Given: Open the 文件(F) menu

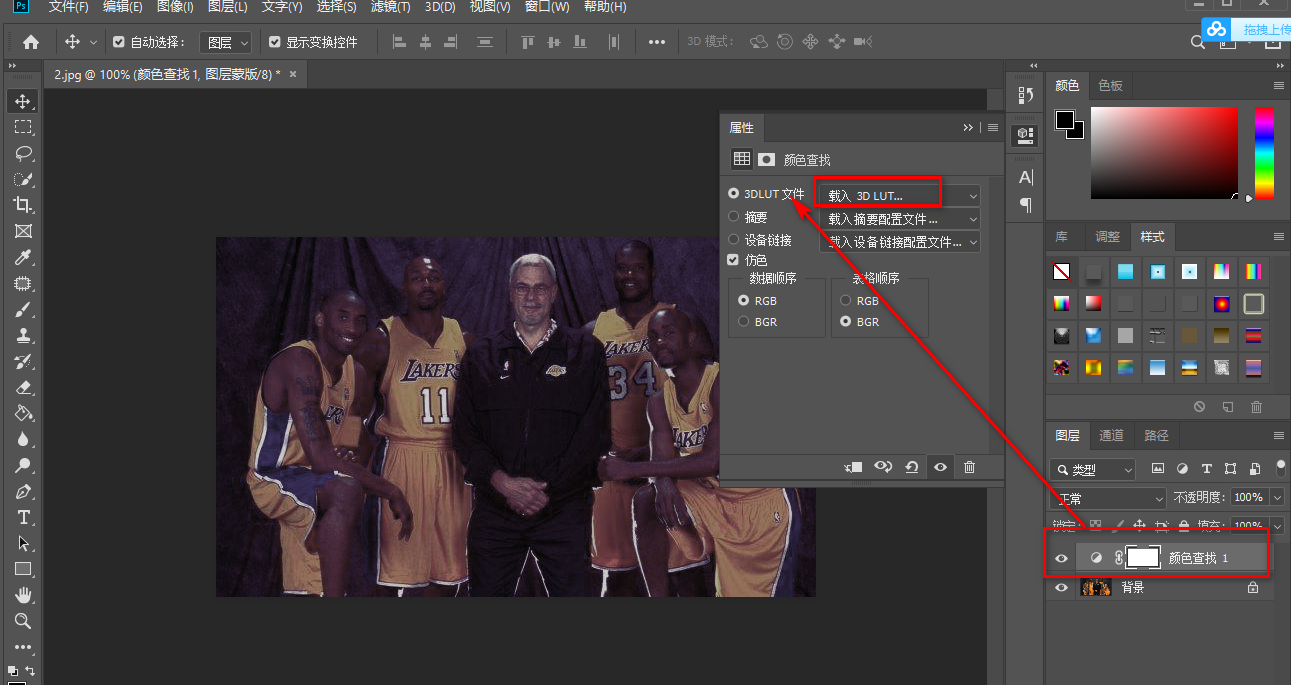Looking at the screenshot, I should pos(68,7).
